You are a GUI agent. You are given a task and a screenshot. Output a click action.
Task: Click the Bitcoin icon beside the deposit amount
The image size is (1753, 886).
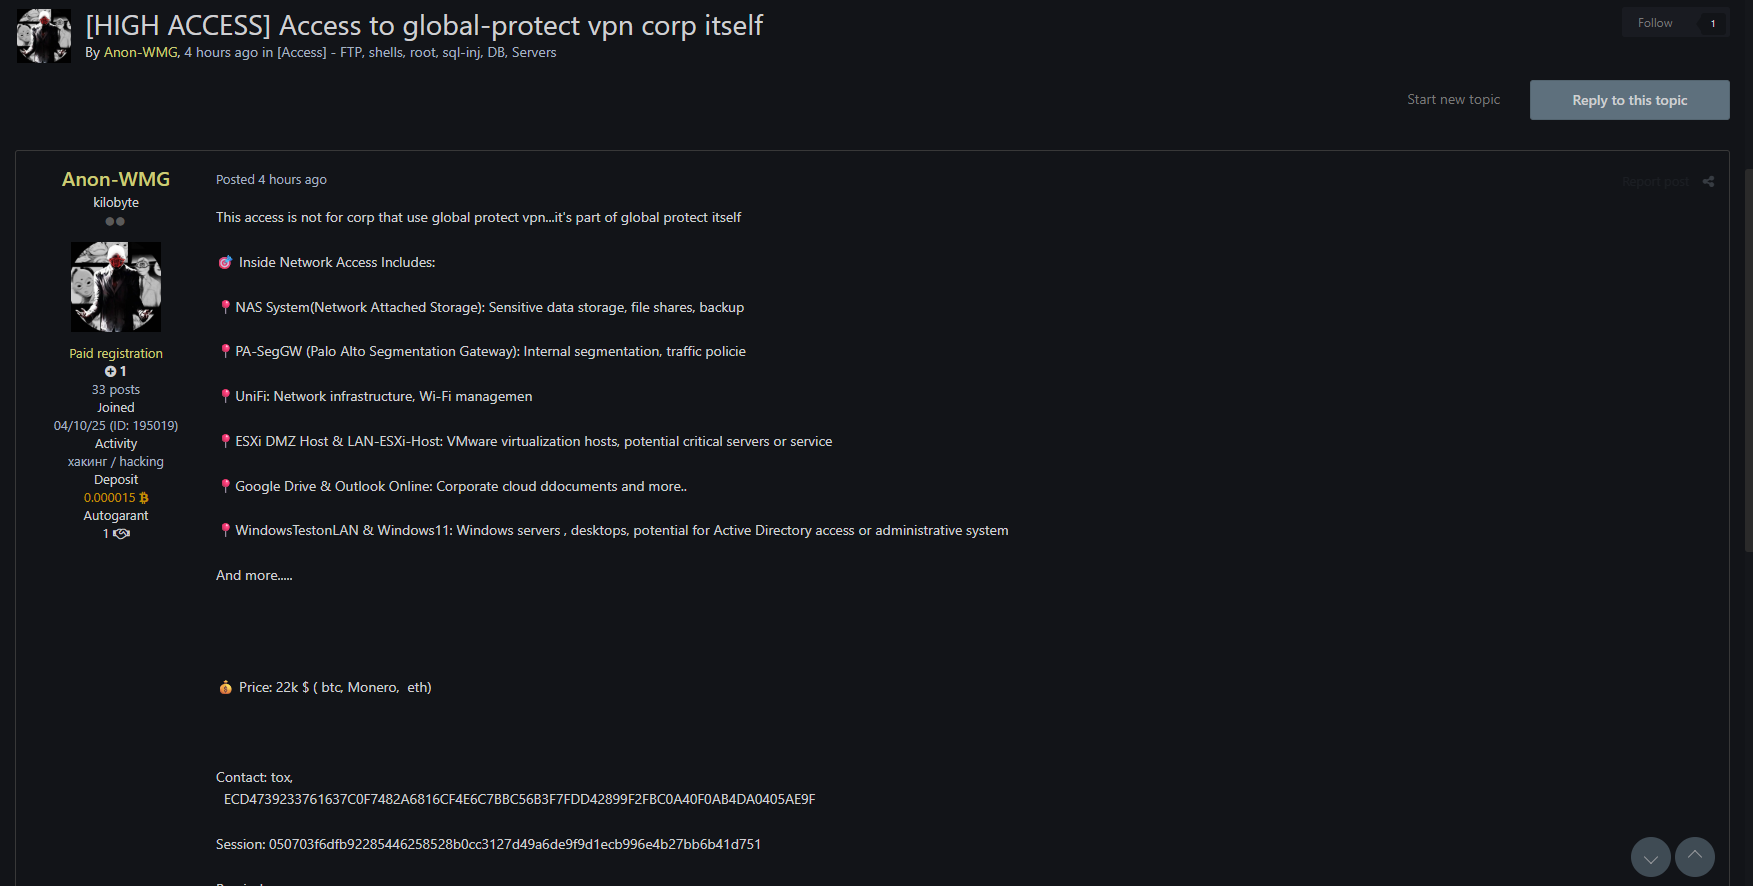(143, 497)
